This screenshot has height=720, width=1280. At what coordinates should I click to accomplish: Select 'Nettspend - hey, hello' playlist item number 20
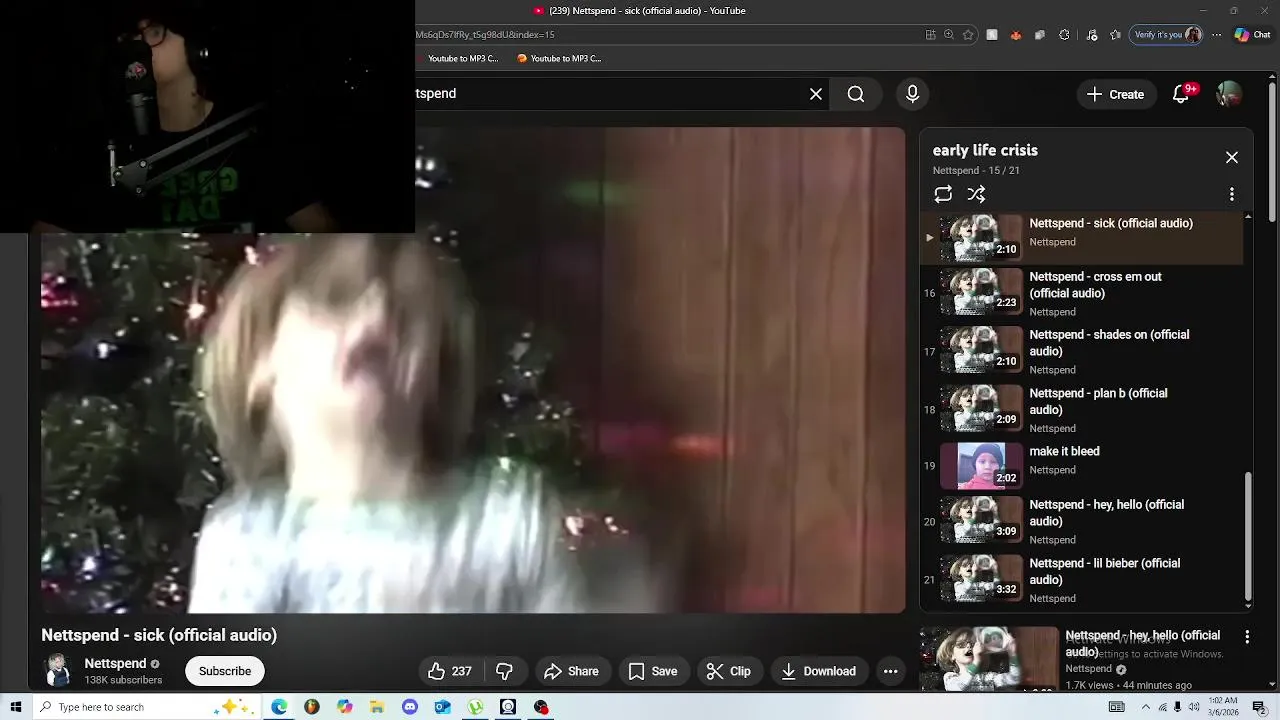[x=1081, y=521]
